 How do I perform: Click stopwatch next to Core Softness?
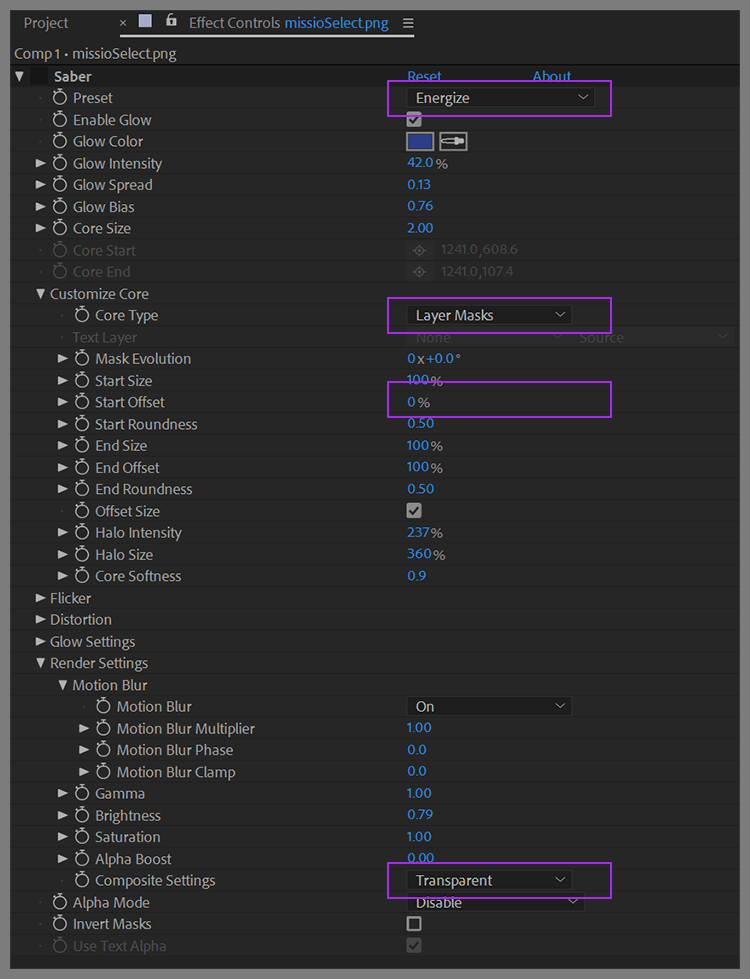coord(82,576)
